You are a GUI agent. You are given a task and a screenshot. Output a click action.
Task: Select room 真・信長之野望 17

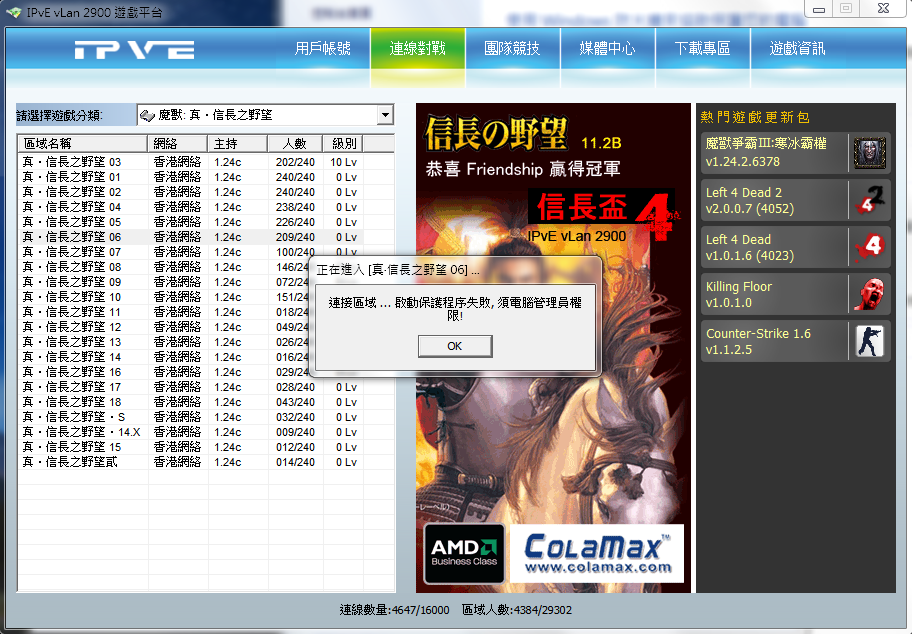192,387
